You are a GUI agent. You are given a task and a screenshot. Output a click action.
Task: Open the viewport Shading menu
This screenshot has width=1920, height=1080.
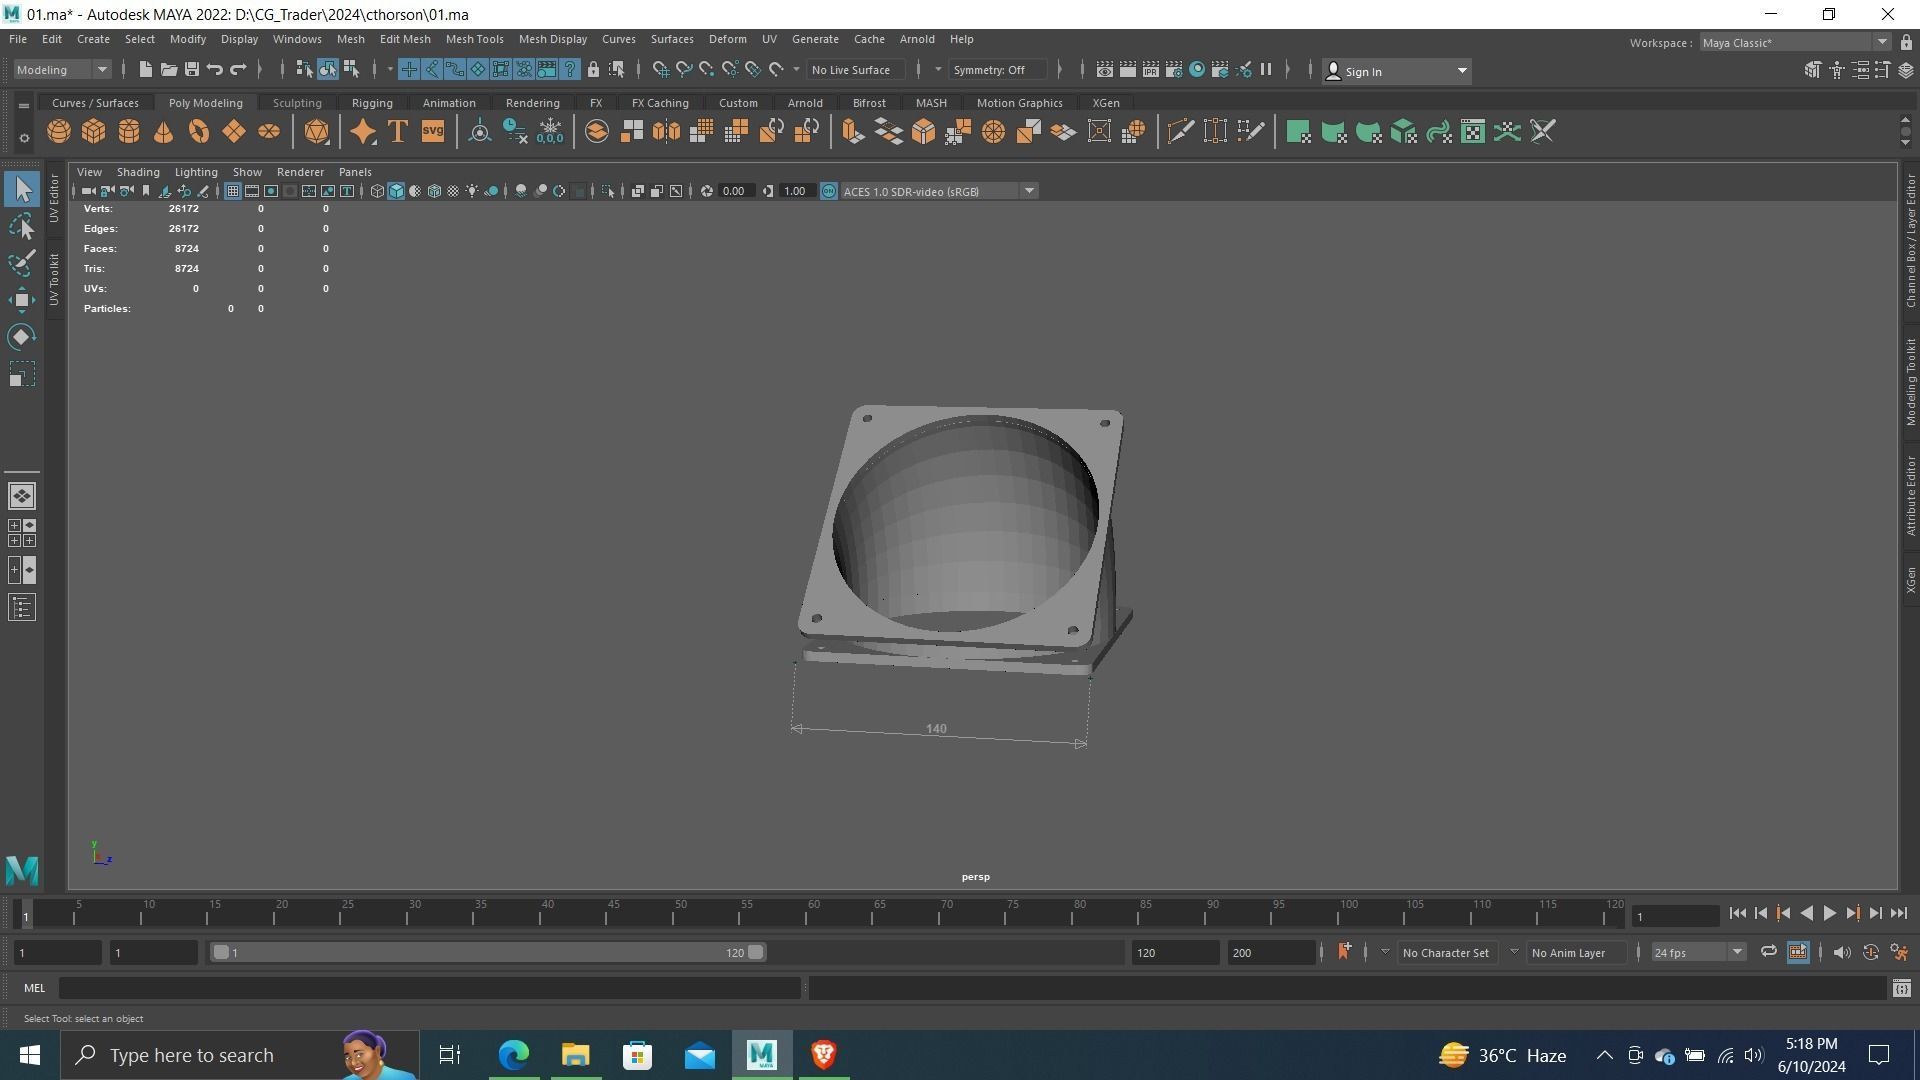click(138, 172)
